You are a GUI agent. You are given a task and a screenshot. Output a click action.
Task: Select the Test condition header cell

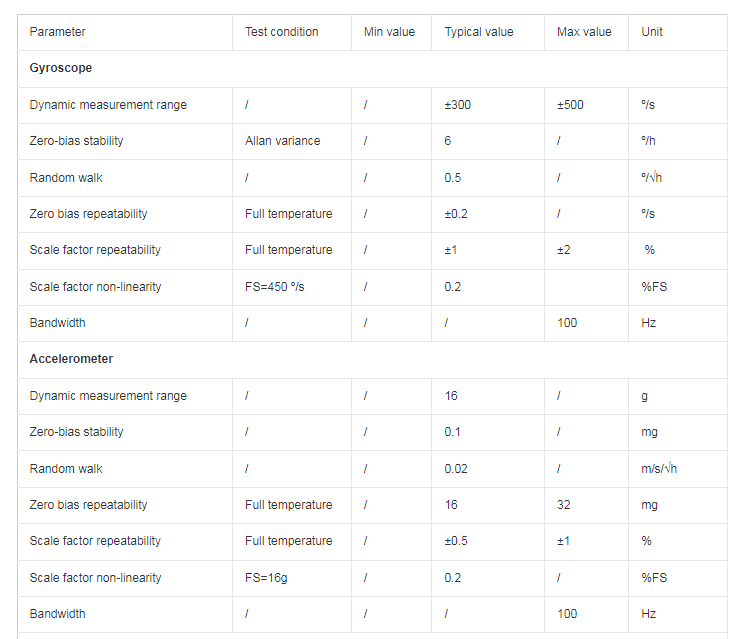point(292,32)
